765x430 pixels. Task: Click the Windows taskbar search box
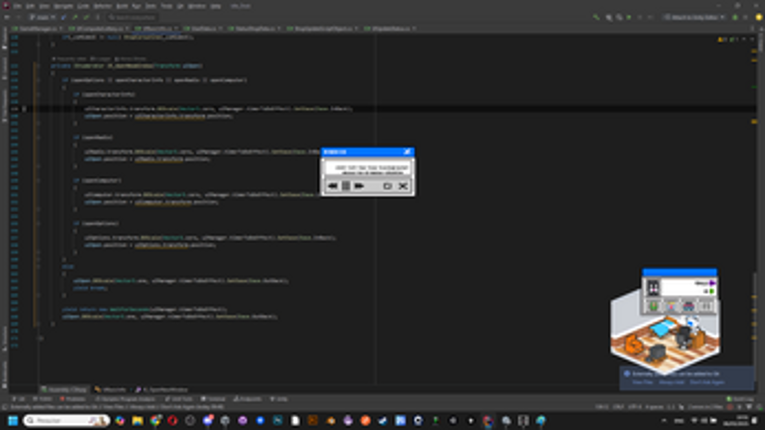[x=66, y=420]
